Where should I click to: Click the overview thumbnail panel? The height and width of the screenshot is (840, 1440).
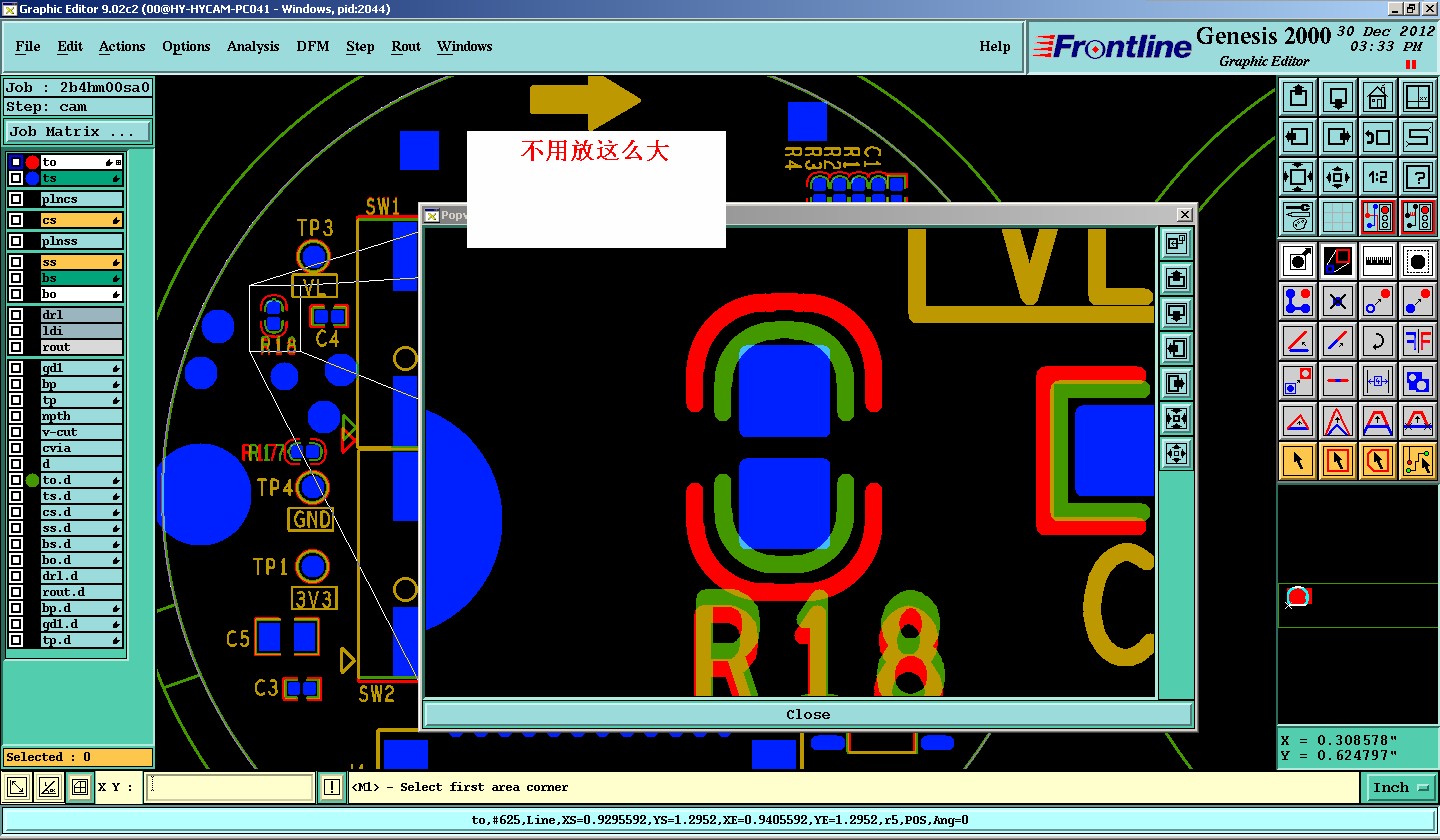coord(1358,604)
